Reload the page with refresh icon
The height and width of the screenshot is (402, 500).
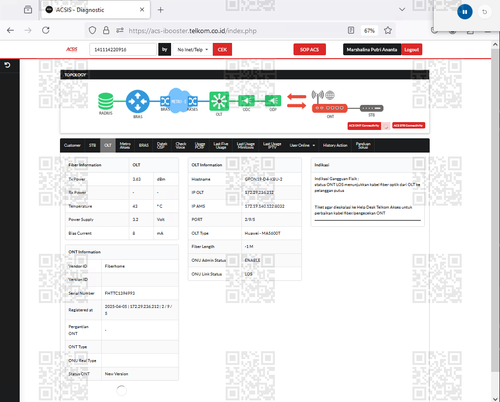pos(46,30)
